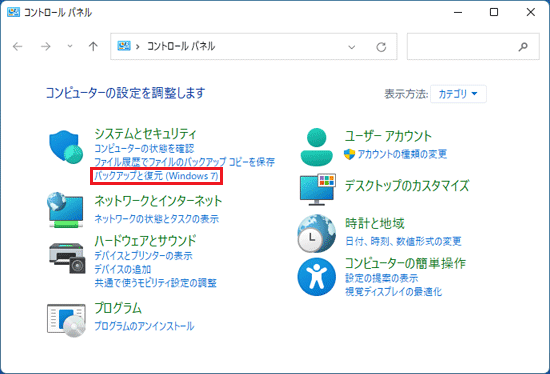The height and width of the screenshot is (374, 550).
Task: Open デバイスとプリンターの表示 link
Action: [x=143, y=256]
